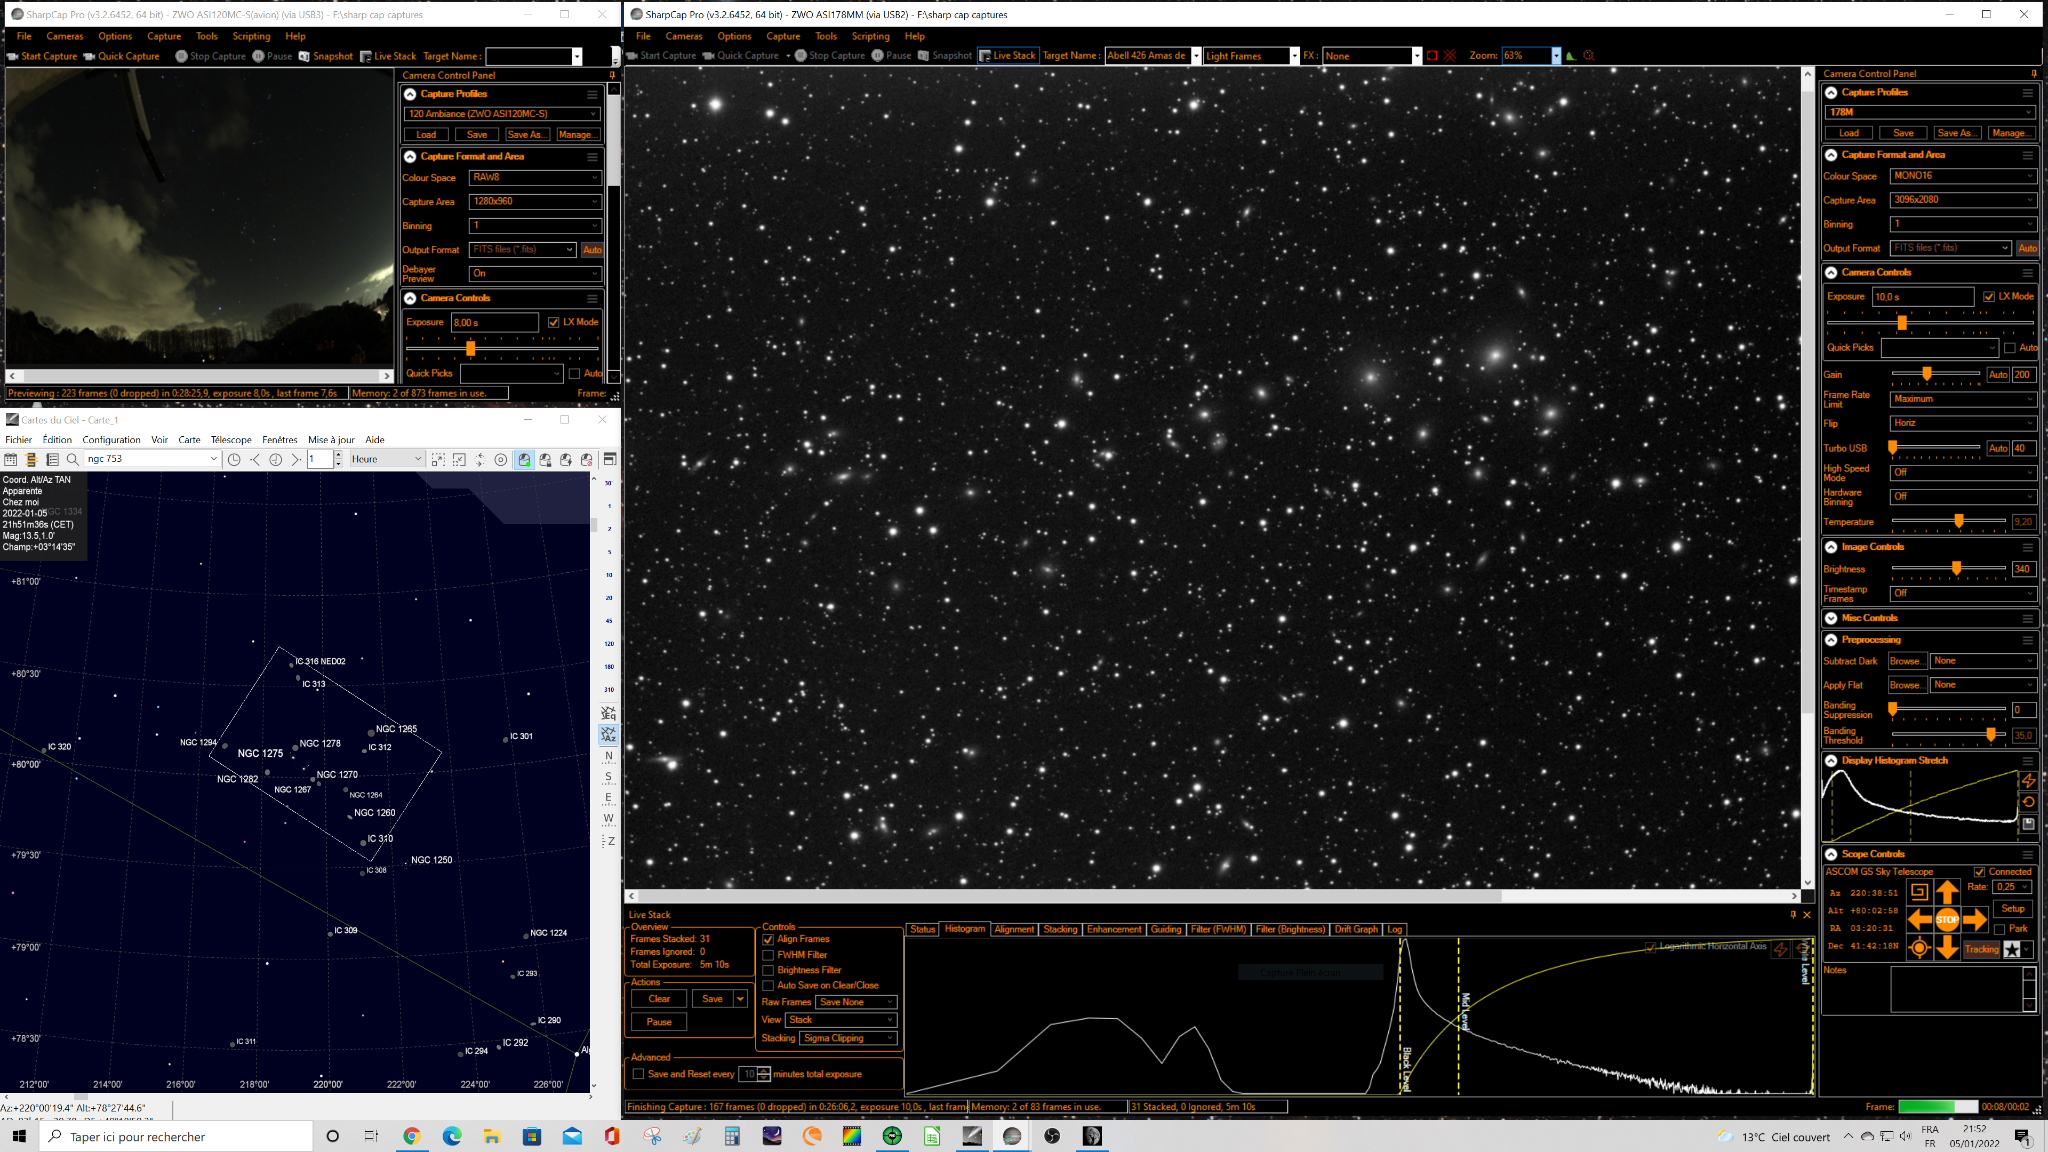This screenshot has width=2048, height=1152.
Task: Click the up arrow in Scope Controls
Action: (x=1946, y=892)
